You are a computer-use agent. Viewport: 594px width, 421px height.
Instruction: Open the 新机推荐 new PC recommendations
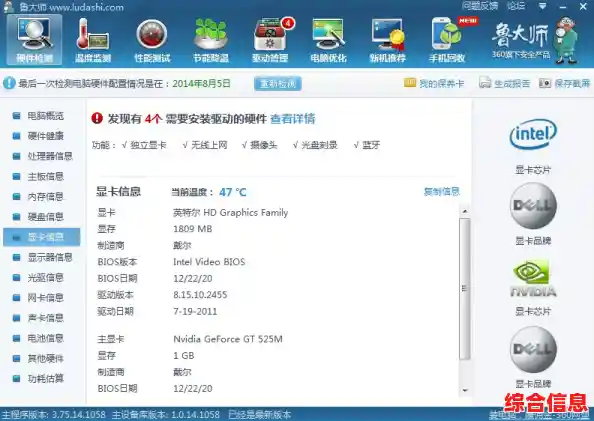coord(388,40)
